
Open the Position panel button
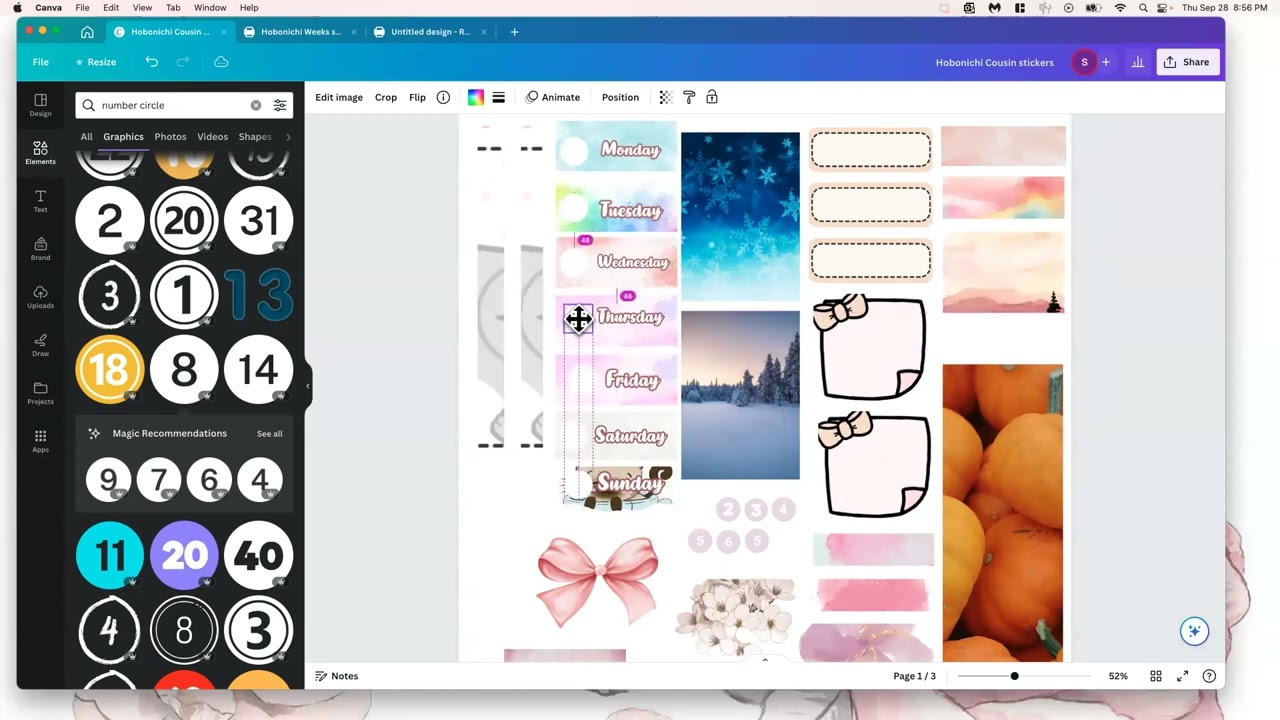pos(620,97)
